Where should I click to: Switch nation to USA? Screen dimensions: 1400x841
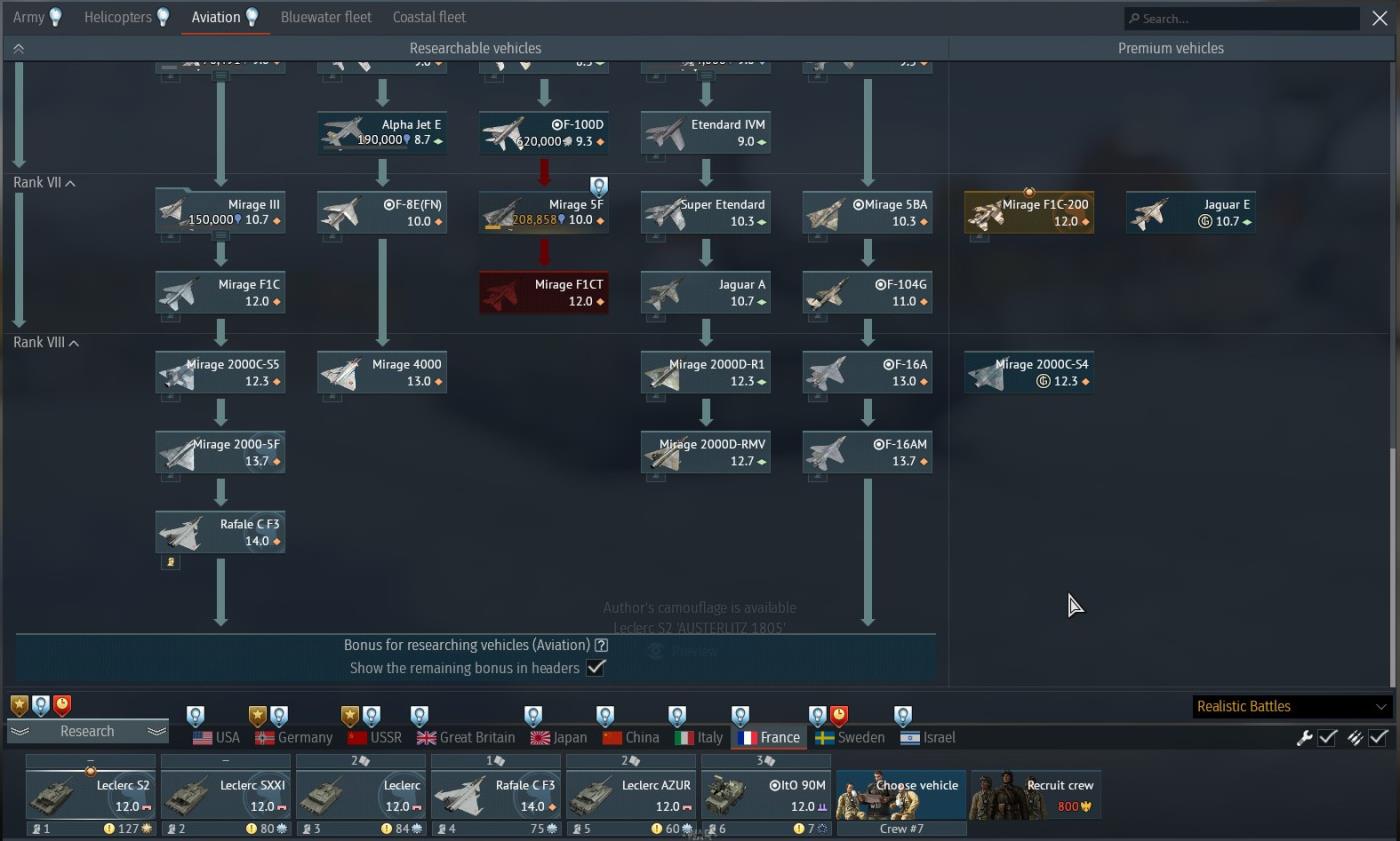(x=216, y=737)
